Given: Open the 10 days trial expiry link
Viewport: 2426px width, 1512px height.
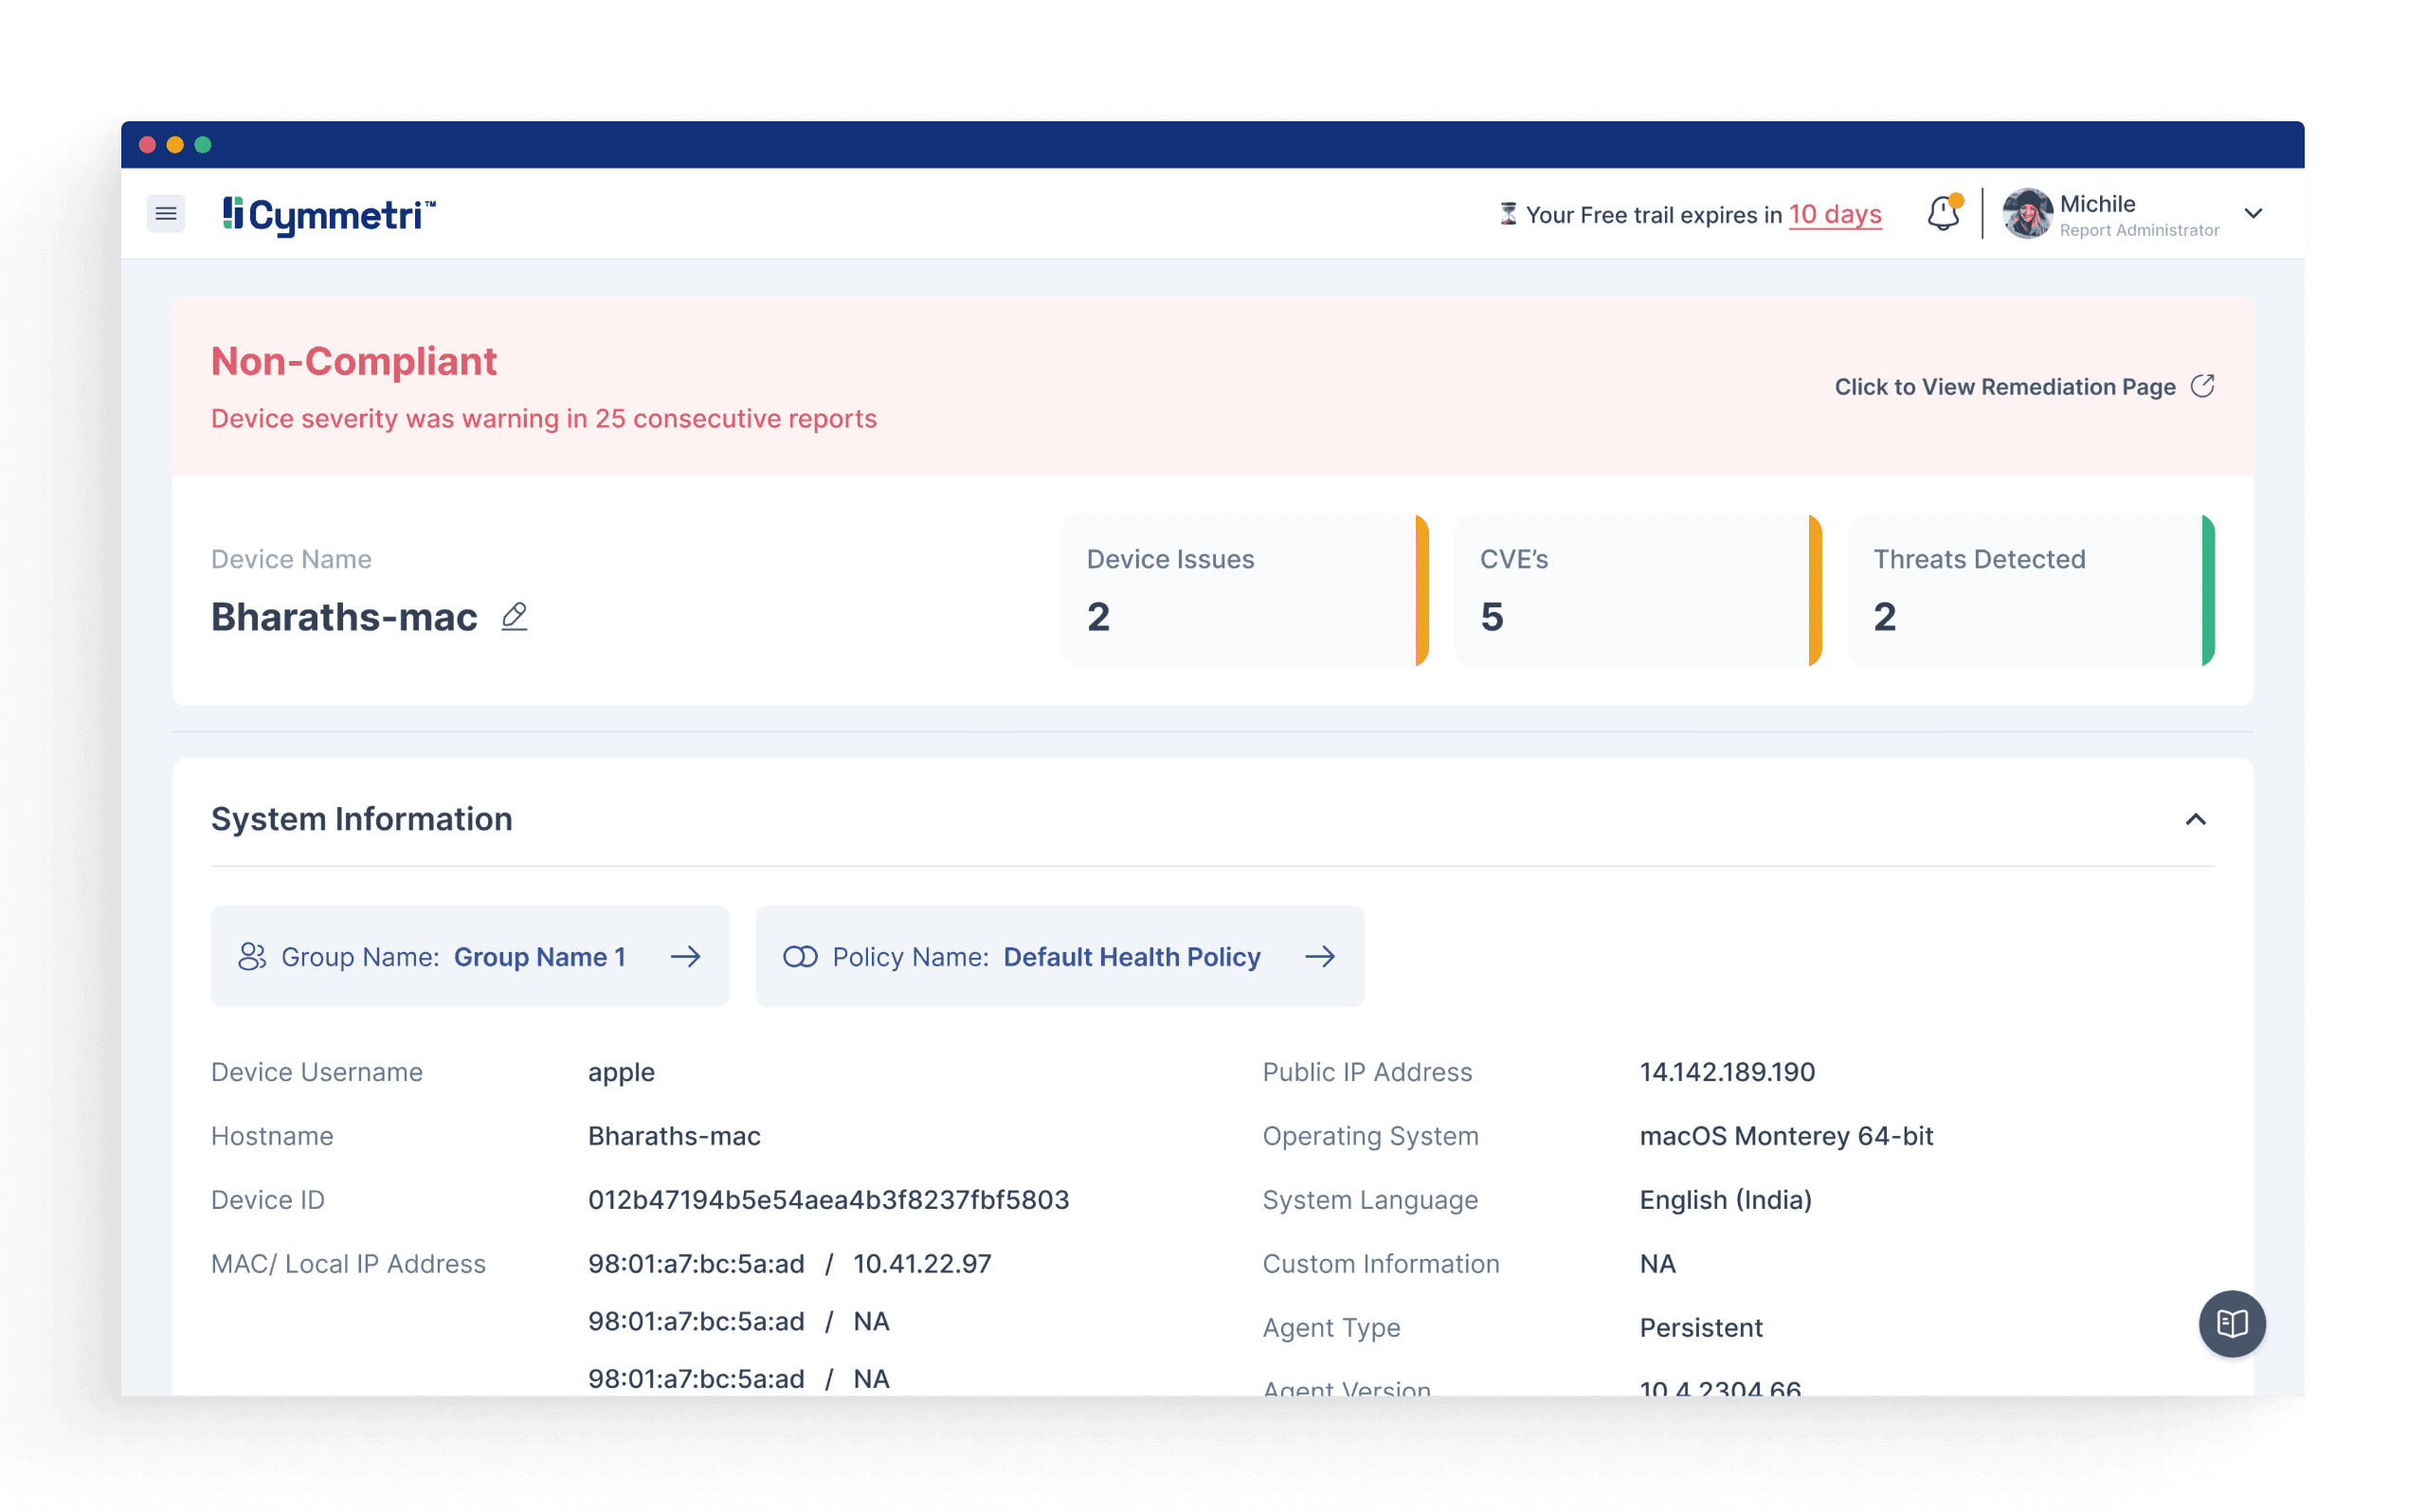Looking at the screenshot, I should pos(1834,215).
